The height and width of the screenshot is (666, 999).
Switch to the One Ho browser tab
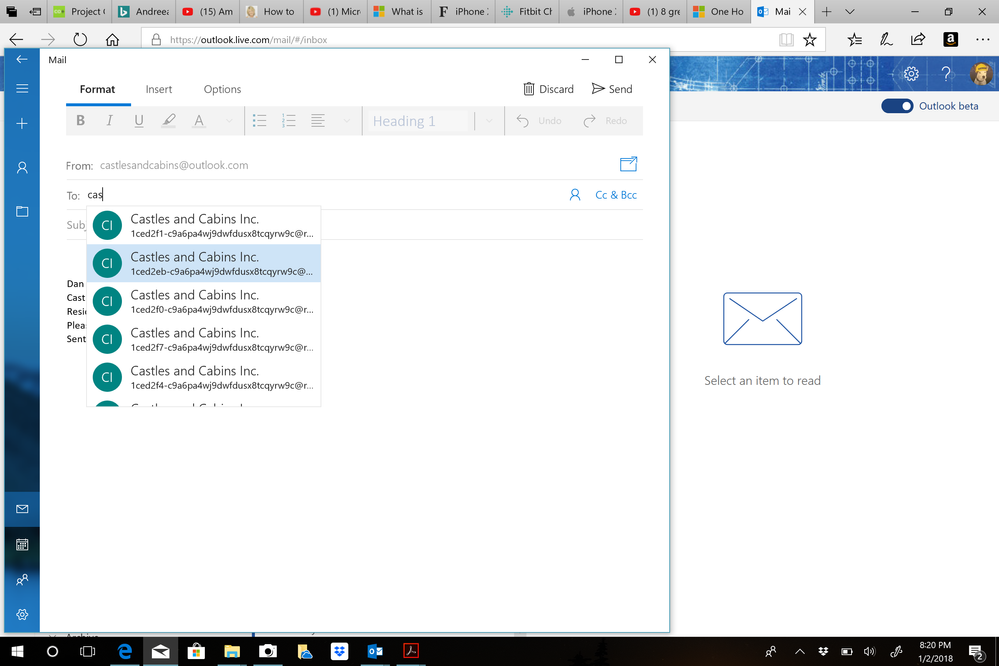pos(719,11)
